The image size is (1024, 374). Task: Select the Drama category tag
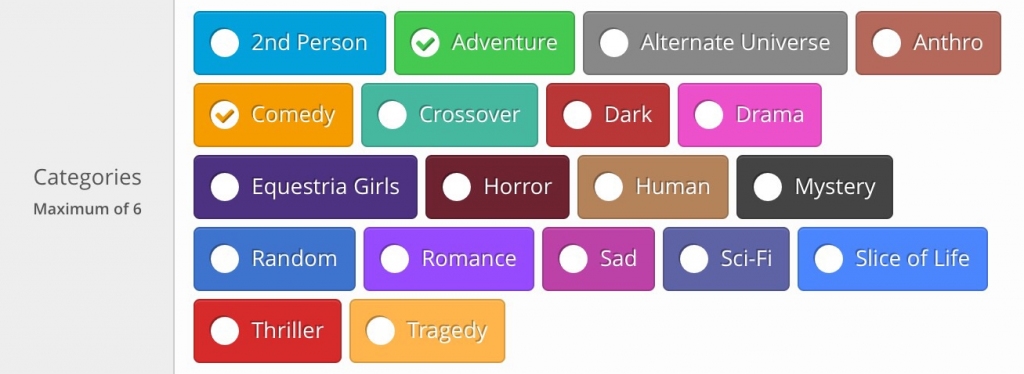click(750, 115)
